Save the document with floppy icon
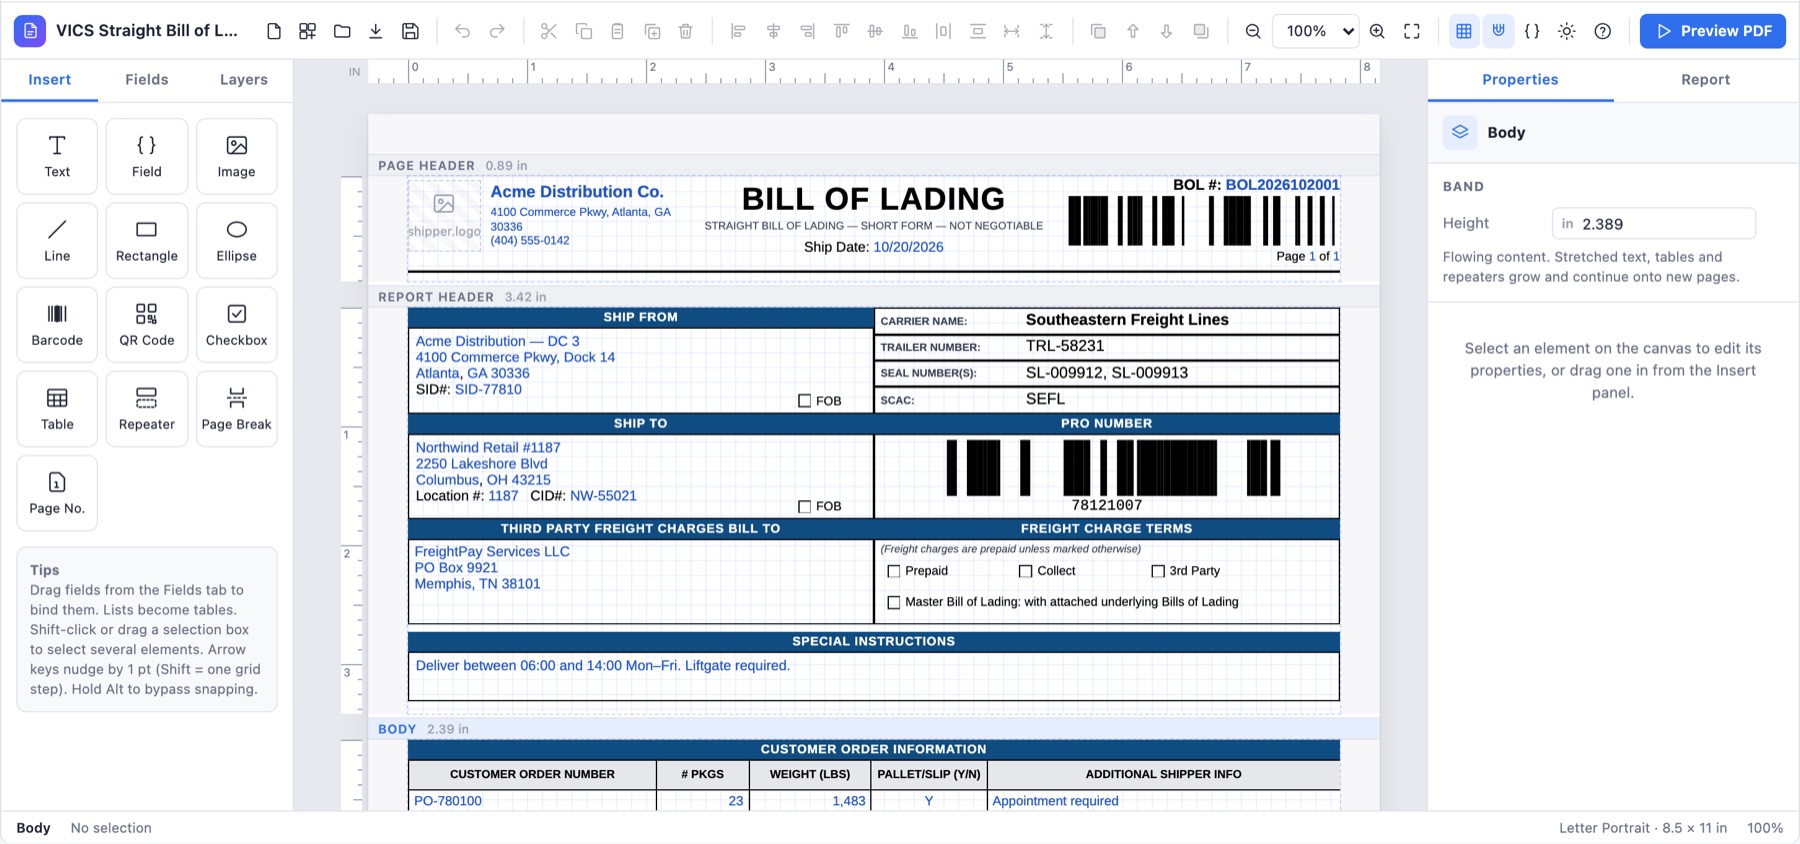This screenshot has height=844, width=1800. click(x=410, y=31)
